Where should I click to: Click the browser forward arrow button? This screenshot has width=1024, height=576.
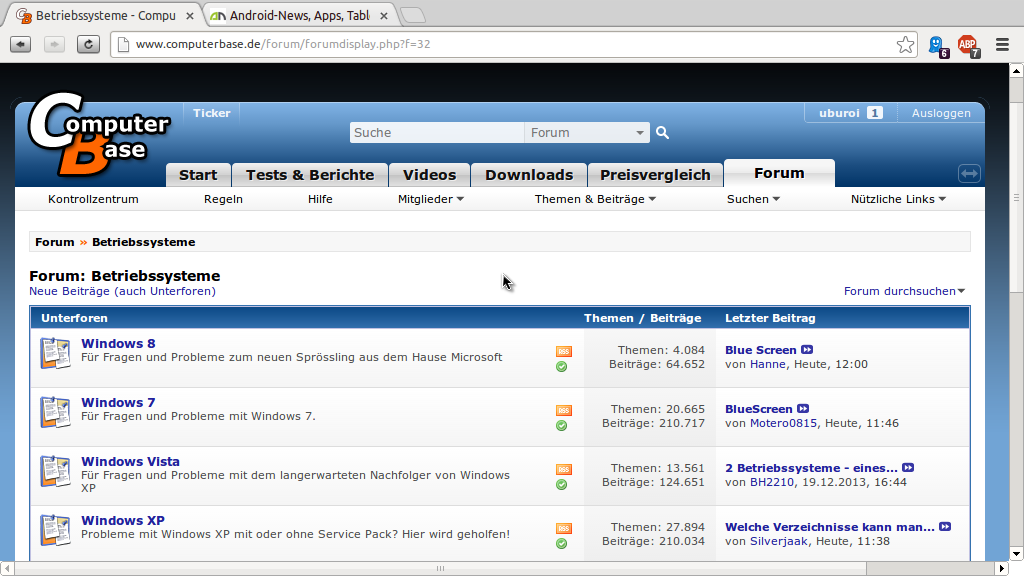(x=54, y=44)
